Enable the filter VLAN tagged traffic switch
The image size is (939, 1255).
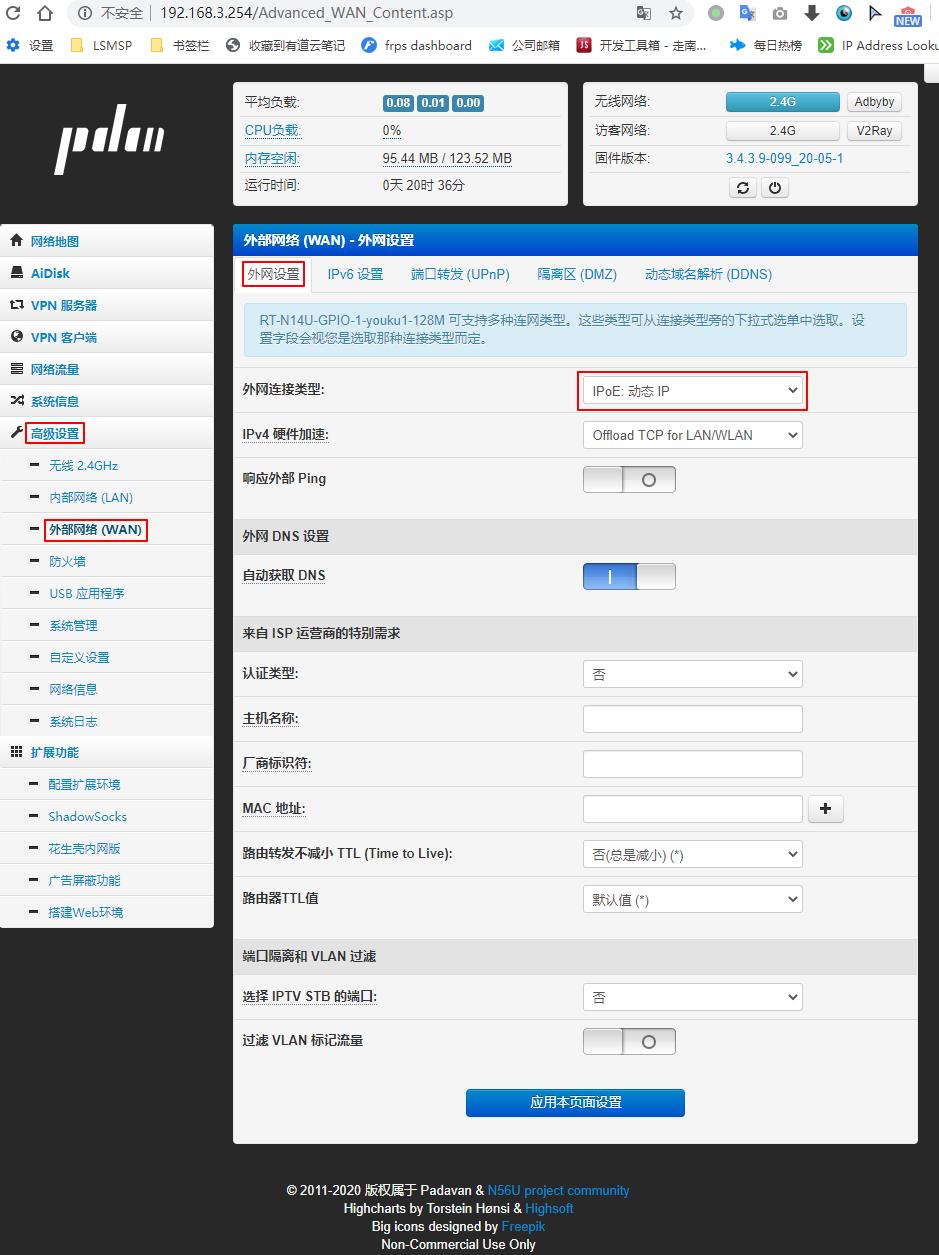point(629,1041)
